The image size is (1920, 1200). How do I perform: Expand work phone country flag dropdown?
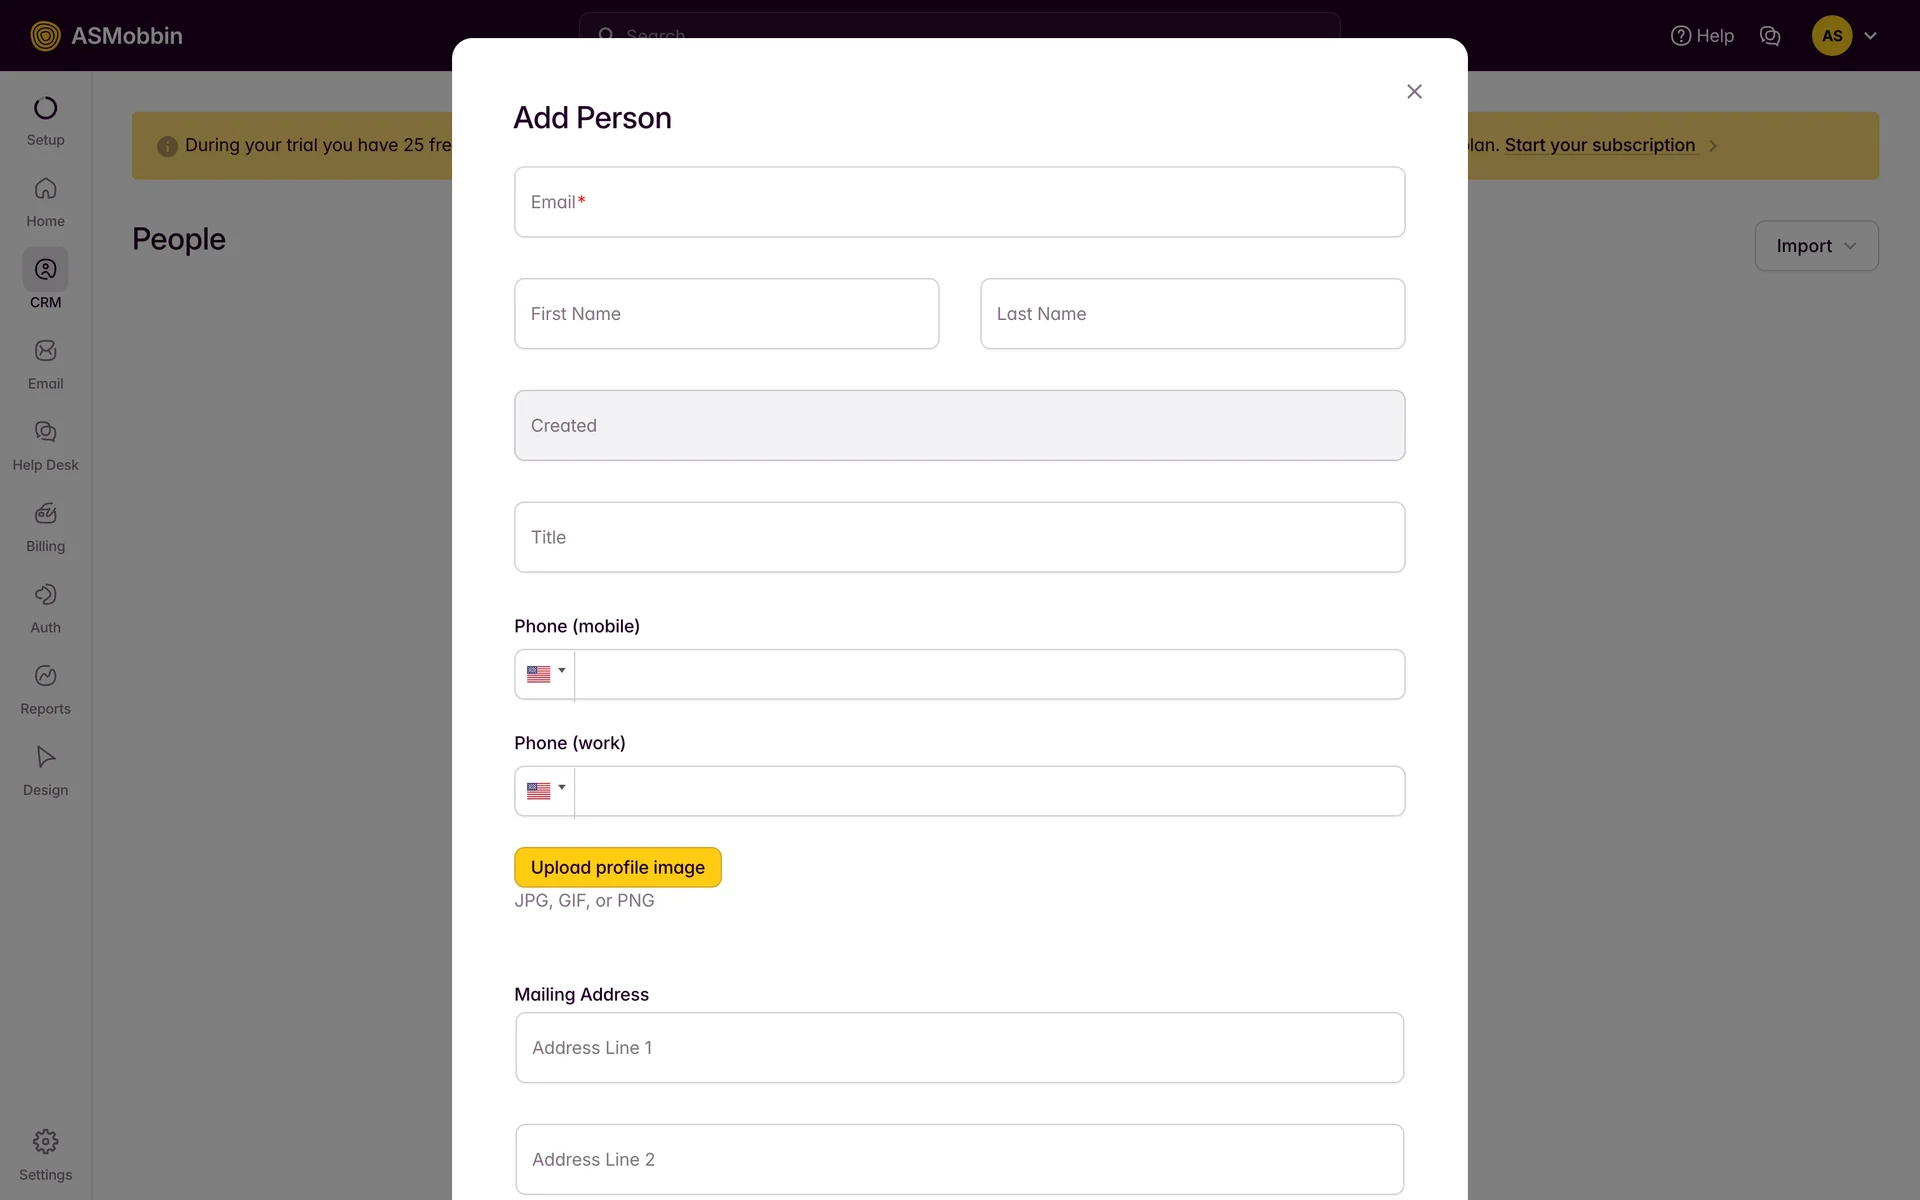tap(546, 791)
